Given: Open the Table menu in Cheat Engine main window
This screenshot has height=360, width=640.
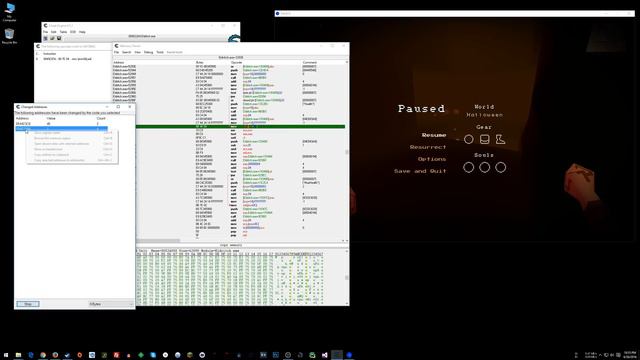Looking at the screenshot, I should pyautogui.click(x=63, y=32).
